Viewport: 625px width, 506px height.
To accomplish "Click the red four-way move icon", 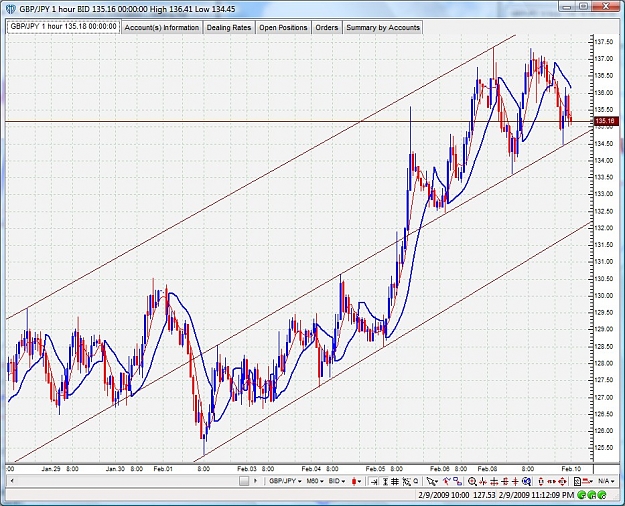I will click(x=562, y=482).
